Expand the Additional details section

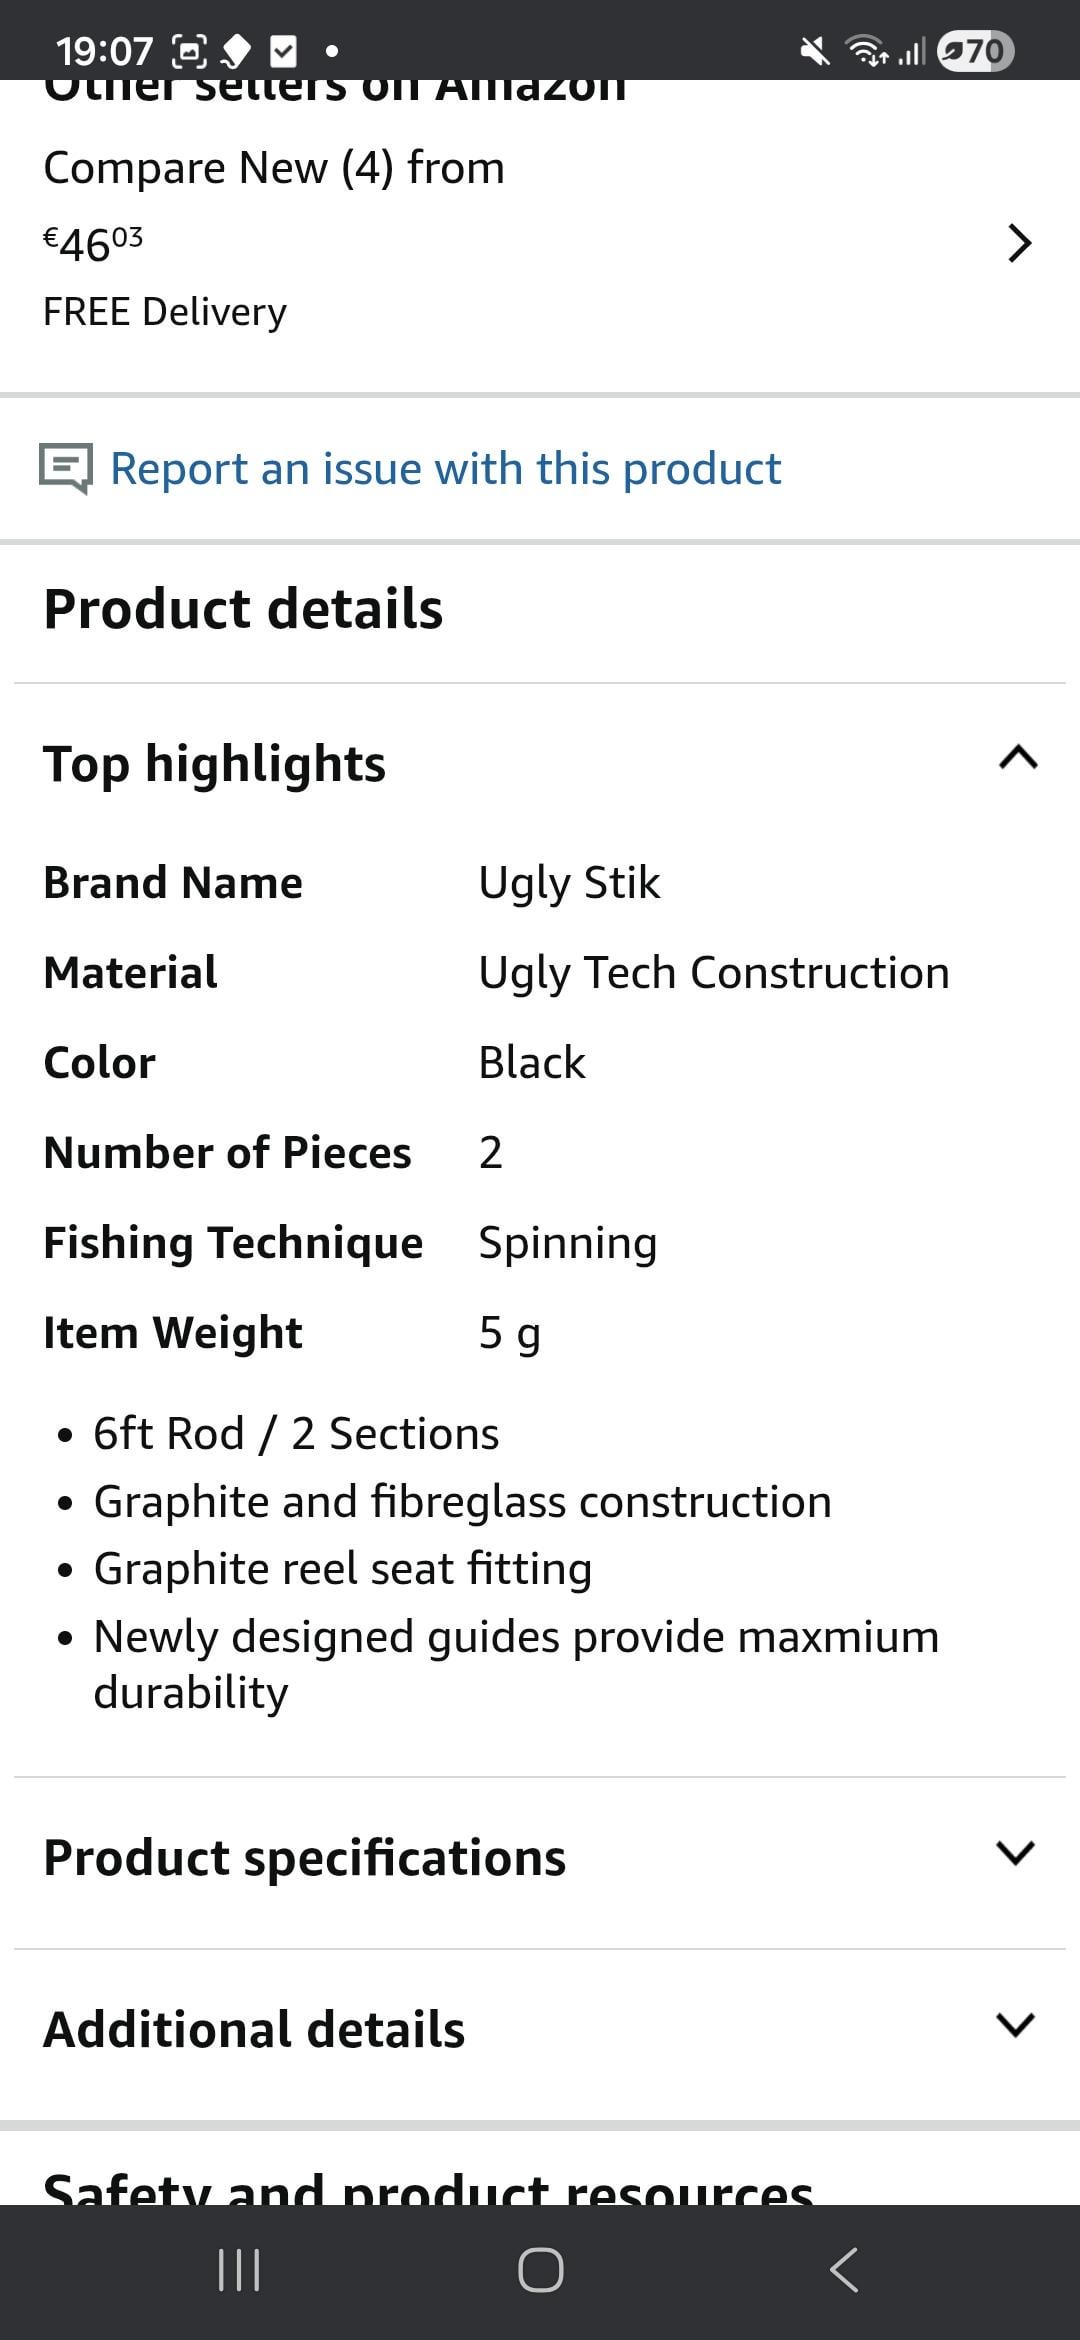pos(1015,2025)
